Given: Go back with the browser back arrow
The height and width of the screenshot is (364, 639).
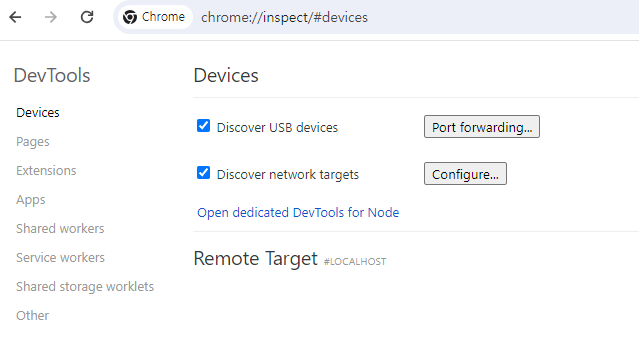Looking at the screenshot, I should [15, 17].
